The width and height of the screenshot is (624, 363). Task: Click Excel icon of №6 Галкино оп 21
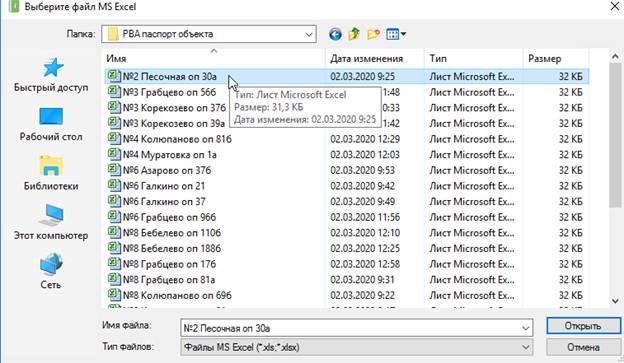(114, 186)
